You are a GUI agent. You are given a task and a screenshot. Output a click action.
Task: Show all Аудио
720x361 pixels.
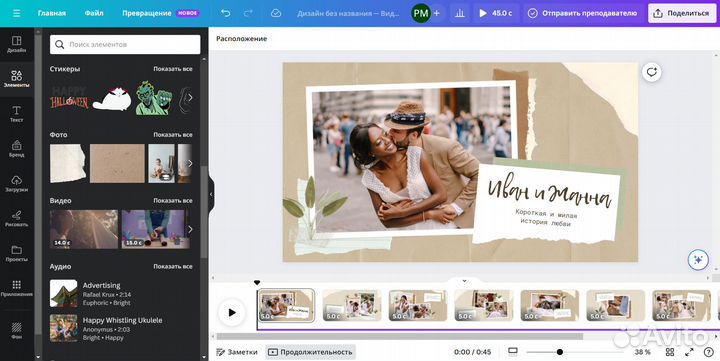173,266
